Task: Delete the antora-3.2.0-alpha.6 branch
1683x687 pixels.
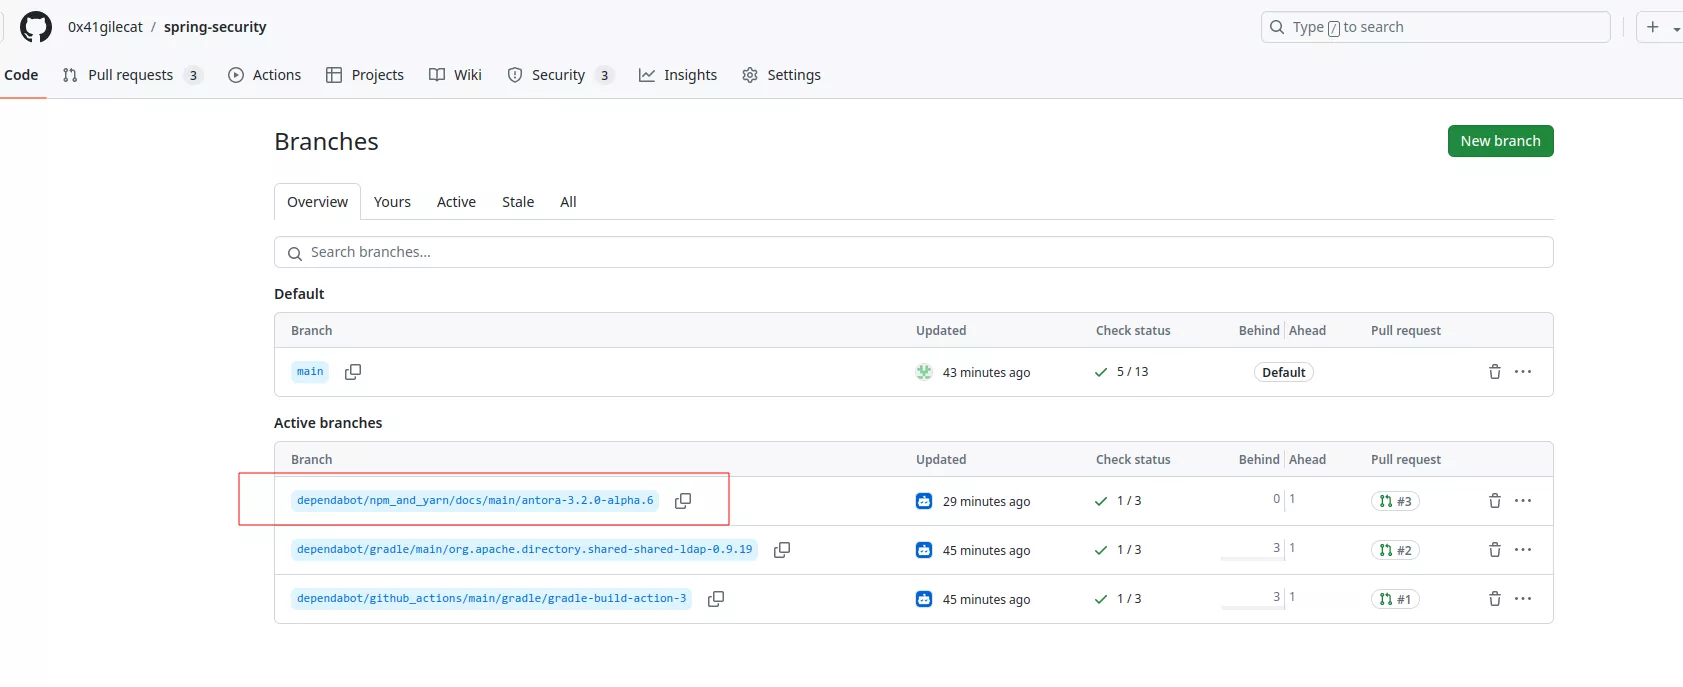Action: [1495, 501]
